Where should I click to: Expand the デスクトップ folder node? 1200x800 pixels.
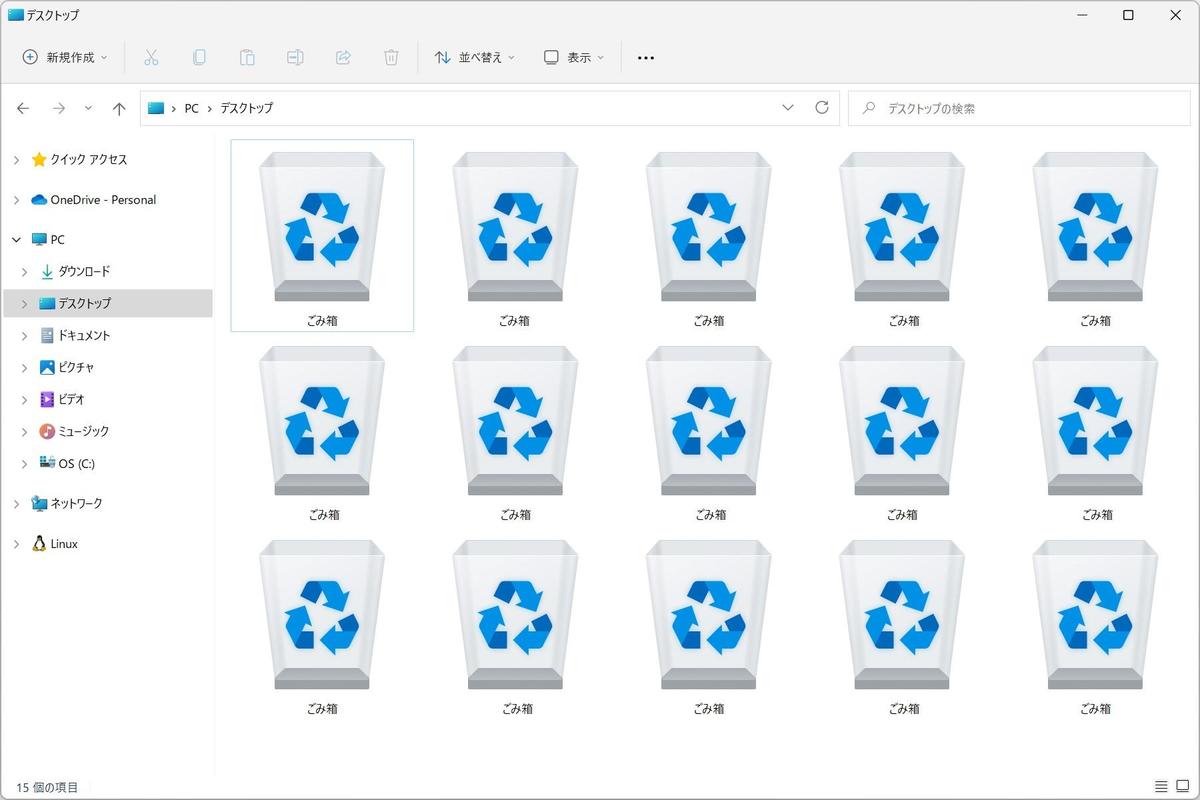[25, 303]
